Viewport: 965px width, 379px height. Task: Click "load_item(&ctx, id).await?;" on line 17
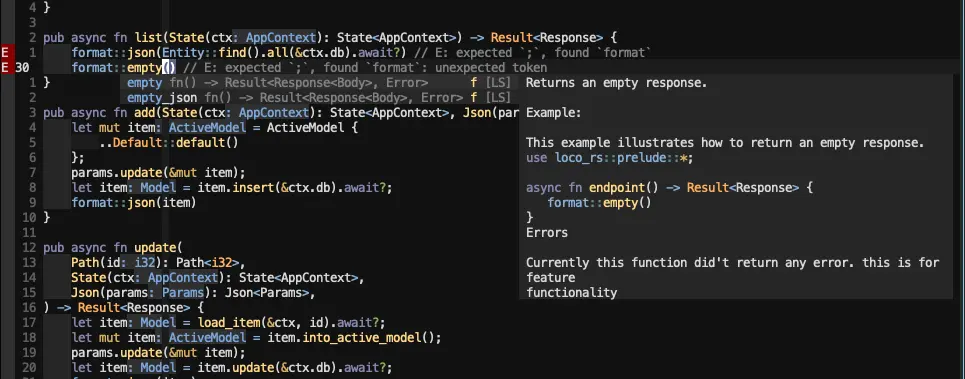pyautogui.click(x=291, y=323)
